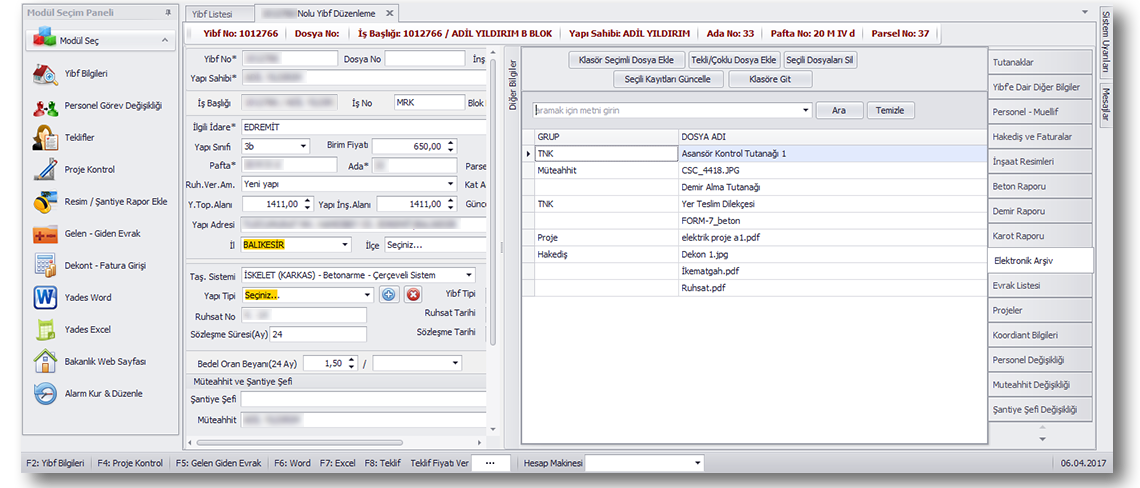Launch Proje Kontrol icon

coord(46,170)
